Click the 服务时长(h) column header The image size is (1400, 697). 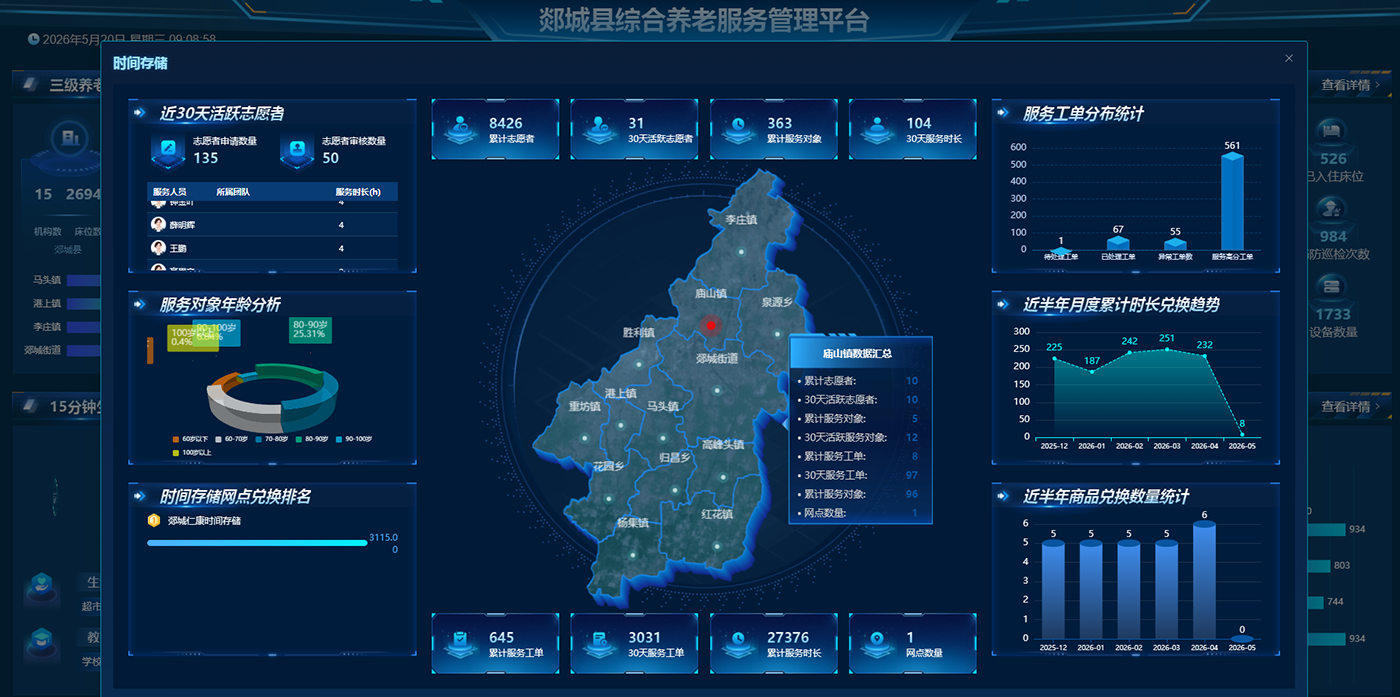point(358,190)
